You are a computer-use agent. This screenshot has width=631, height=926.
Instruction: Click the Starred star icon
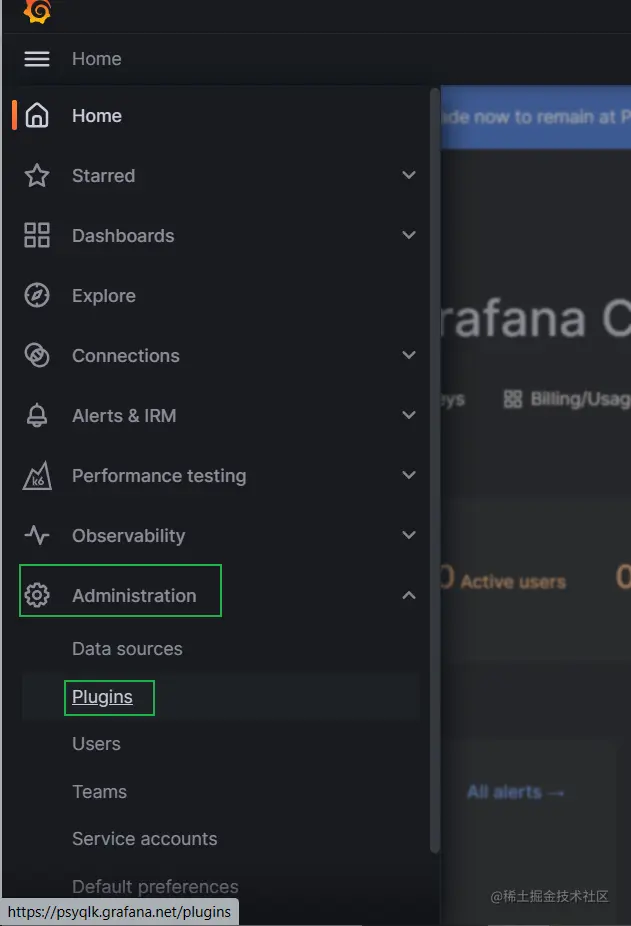[x=37, y=176]
